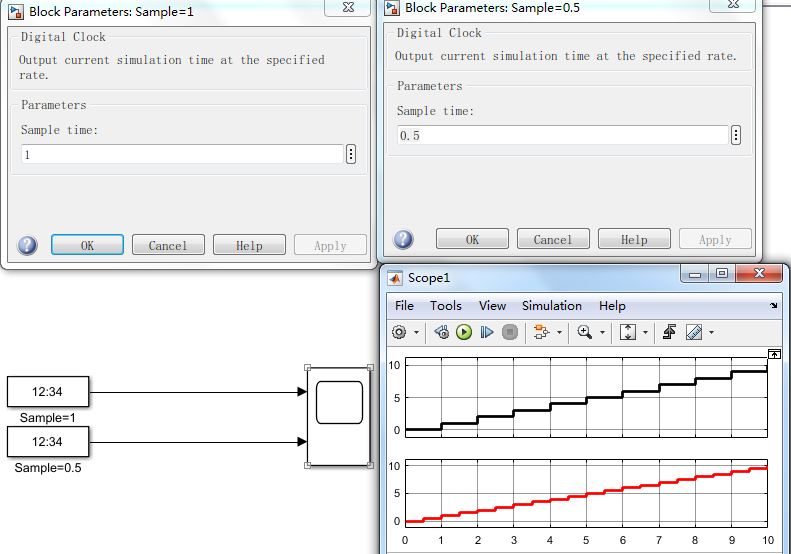Click OK in the Sample=1 dialog
Screen dimensions: 791x554
click(87, 245)
